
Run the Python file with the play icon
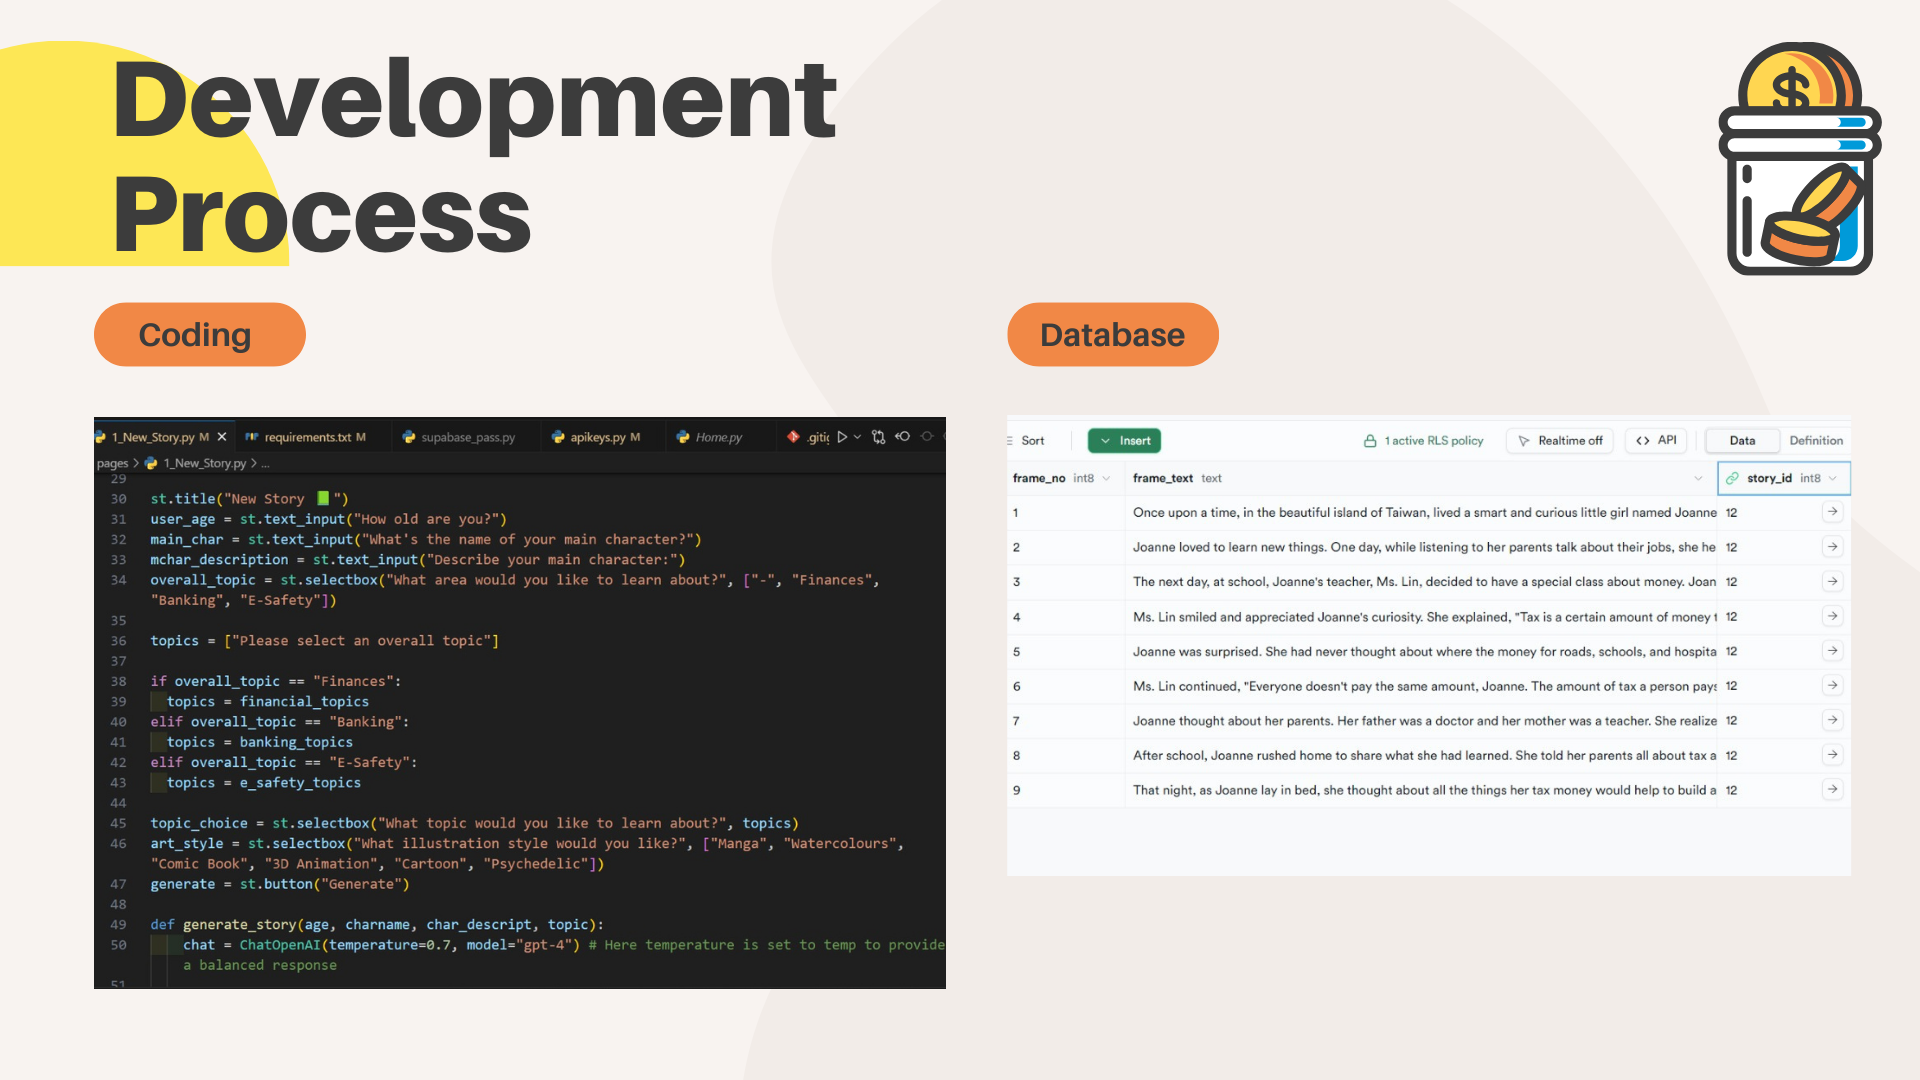click(x=842, y=437)
